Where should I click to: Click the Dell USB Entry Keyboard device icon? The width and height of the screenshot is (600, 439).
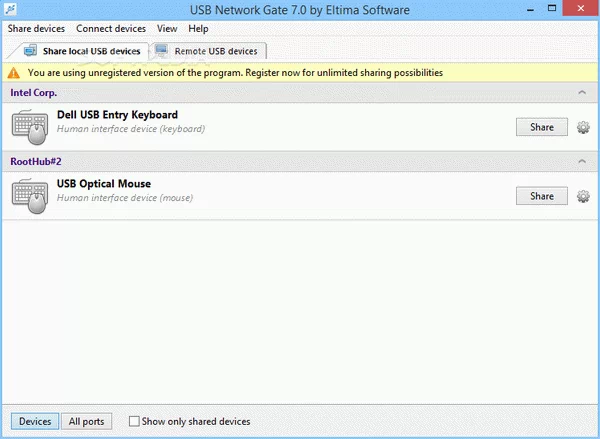30,128
